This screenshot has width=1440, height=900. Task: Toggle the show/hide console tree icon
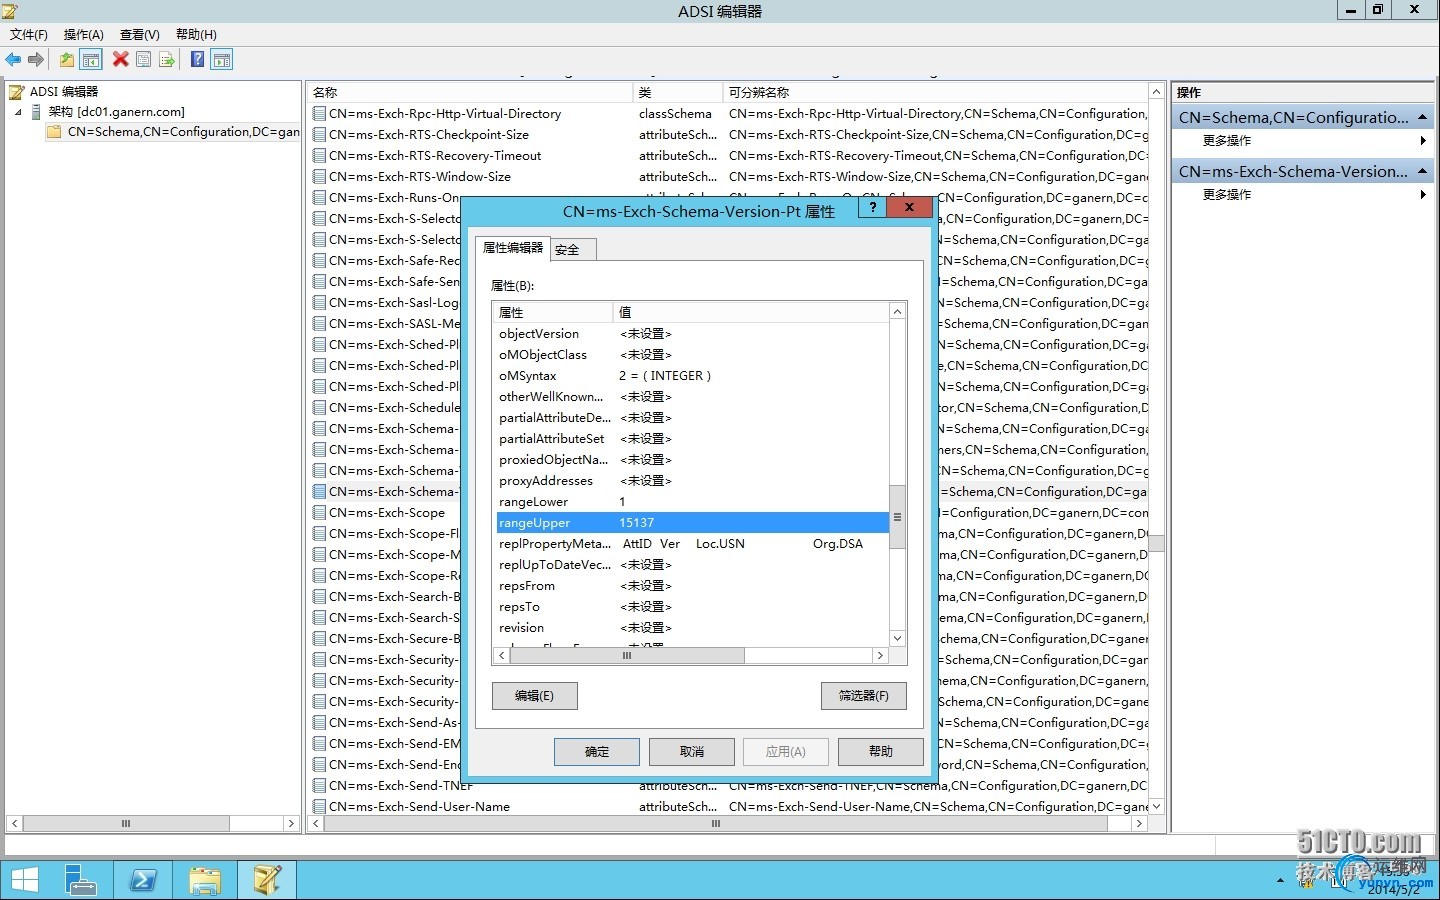pos(90,60)
